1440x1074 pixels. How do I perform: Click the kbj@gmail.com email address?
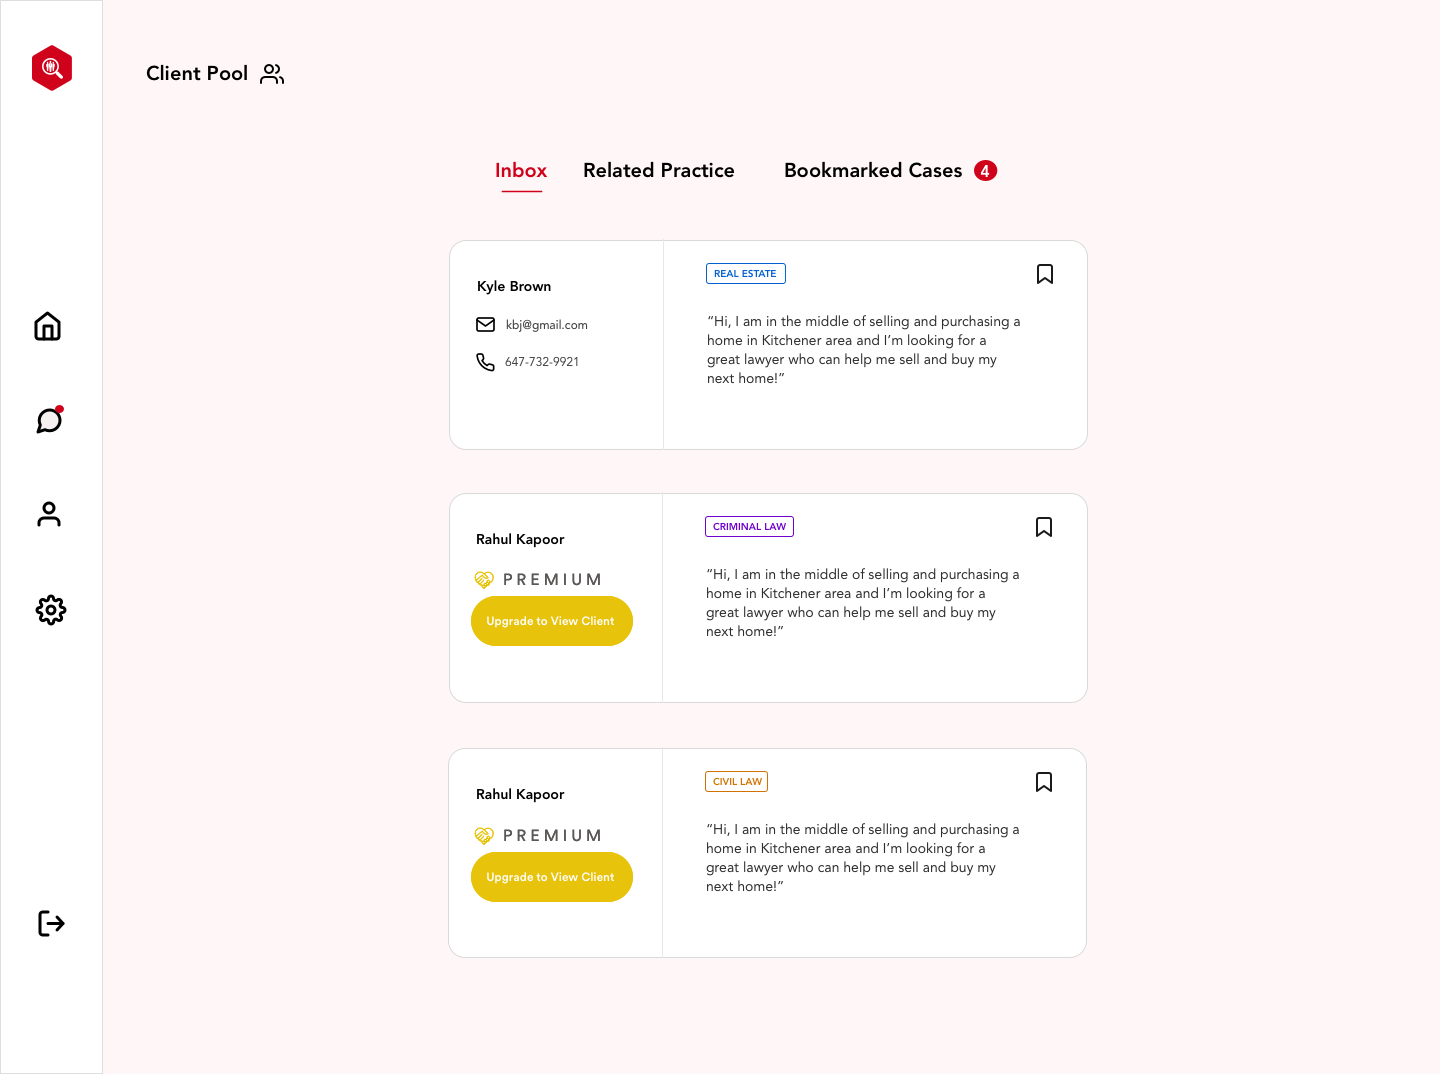tap(546, 325)
